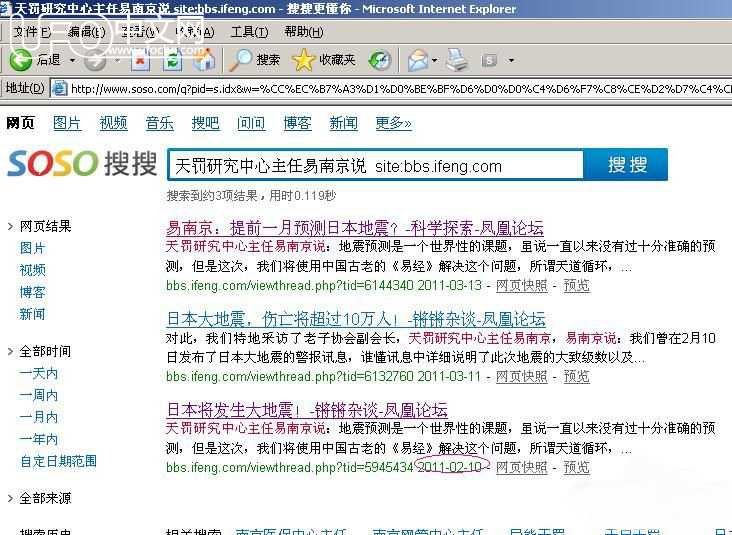The width and height of the screenshot is (732, 535).
Task: Click the Print toolbar icon
Action: 456,60
